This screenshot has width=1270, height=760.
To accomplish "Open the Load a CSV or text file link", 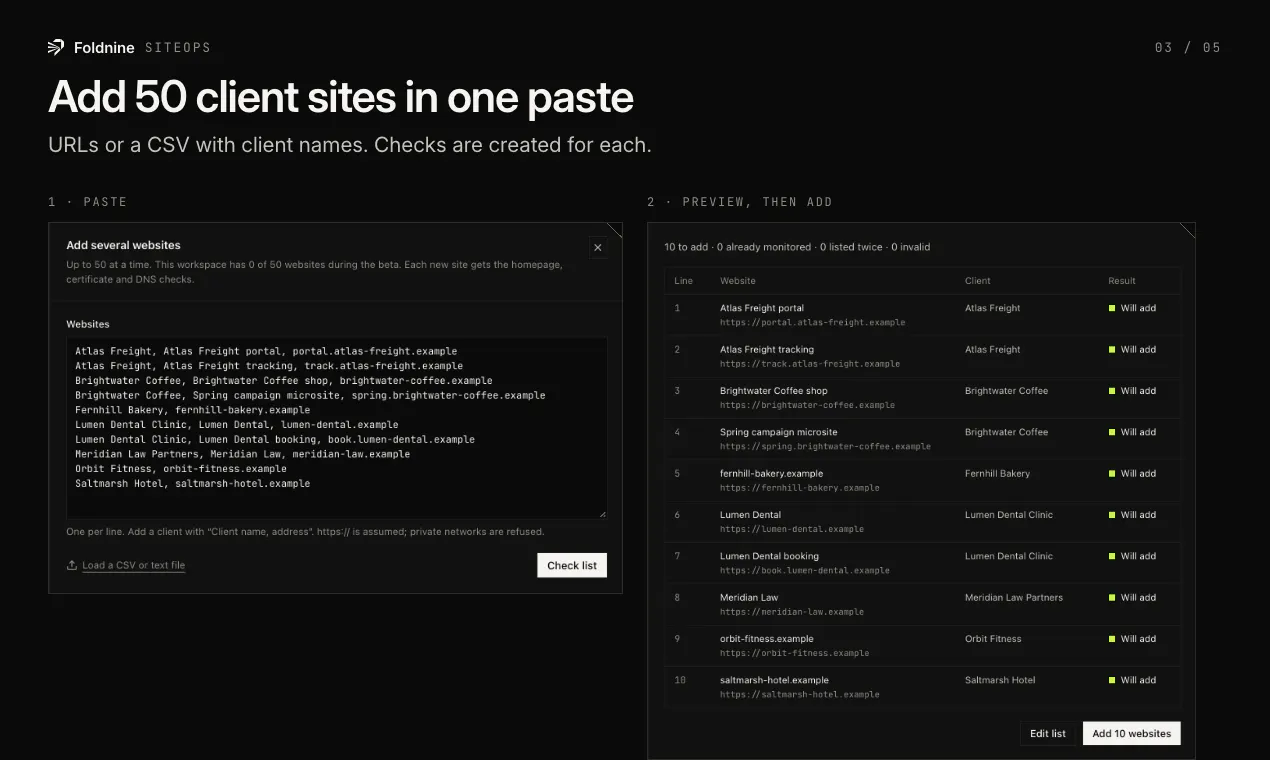I will pos(134,565).
